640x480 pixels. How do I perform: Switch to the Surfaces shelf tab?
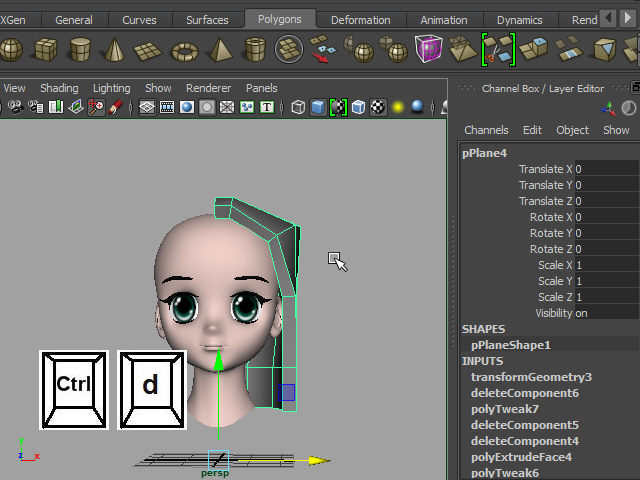pyautogui.click(x=207, y=20)
